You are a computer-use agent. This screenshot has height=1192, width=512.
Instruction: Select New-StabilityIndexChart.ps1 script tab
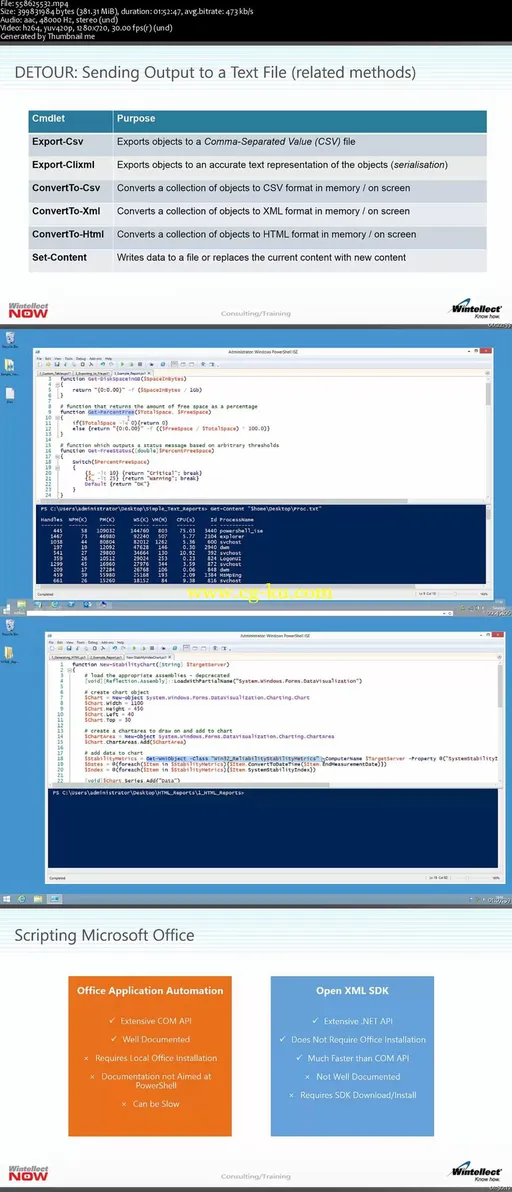[146, 658]
